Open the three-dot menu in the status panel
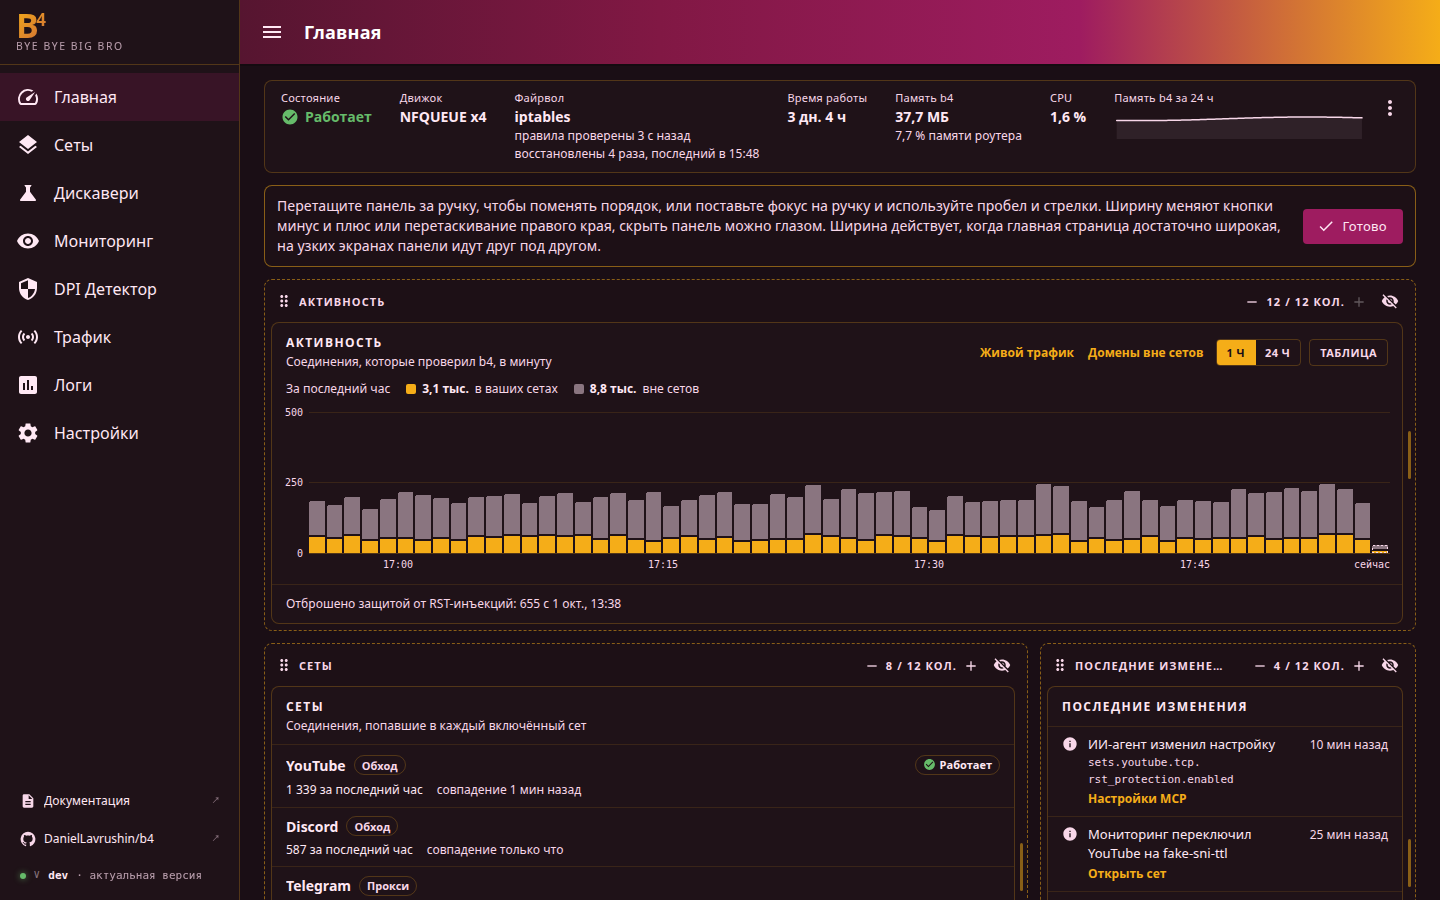 point(1389,108)
